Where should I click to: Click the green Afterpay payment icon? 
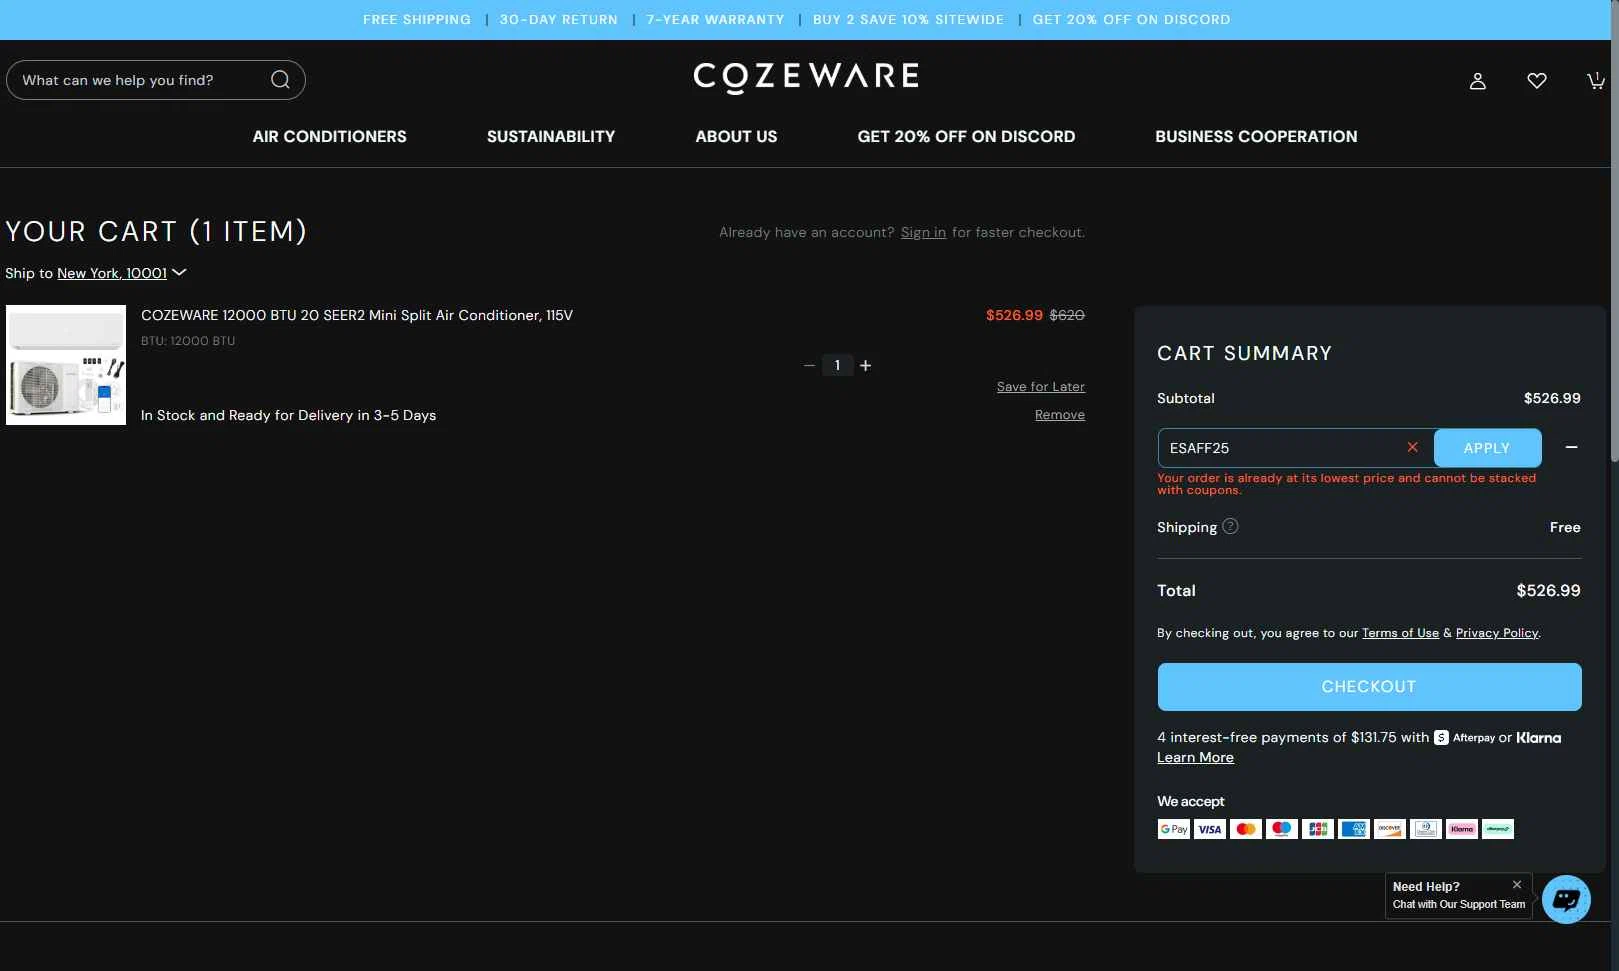1498,829
